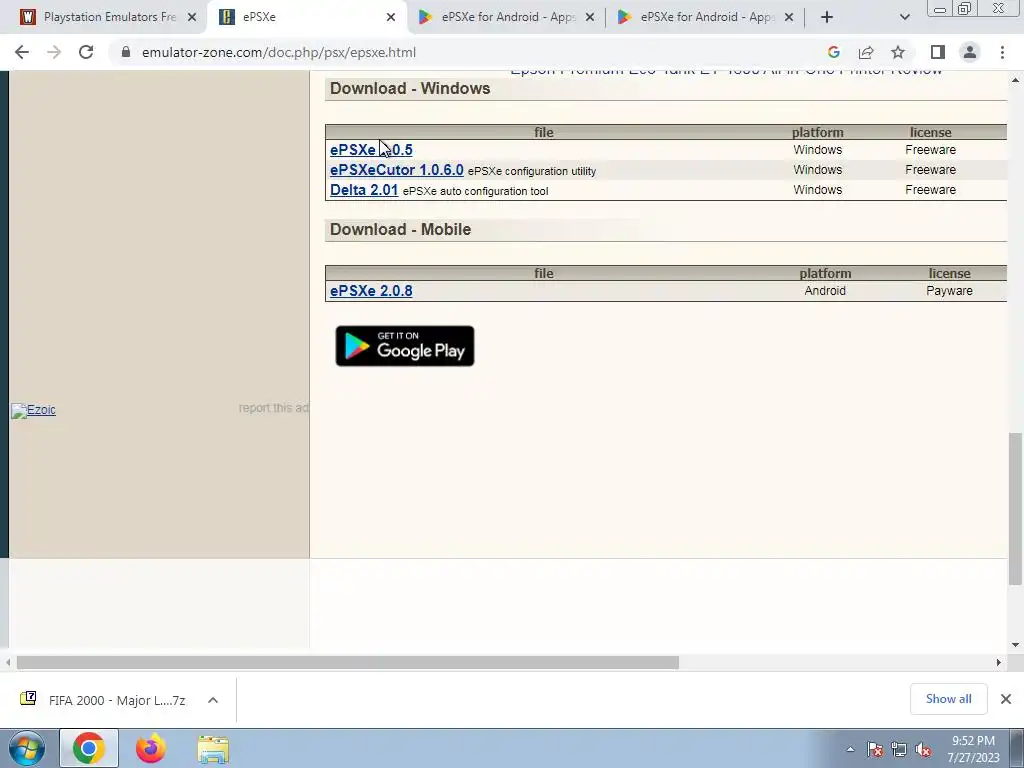This screenshot has width=1024, height=768.
Task: Open Action Center flag icon
Action: click(875, 750)
